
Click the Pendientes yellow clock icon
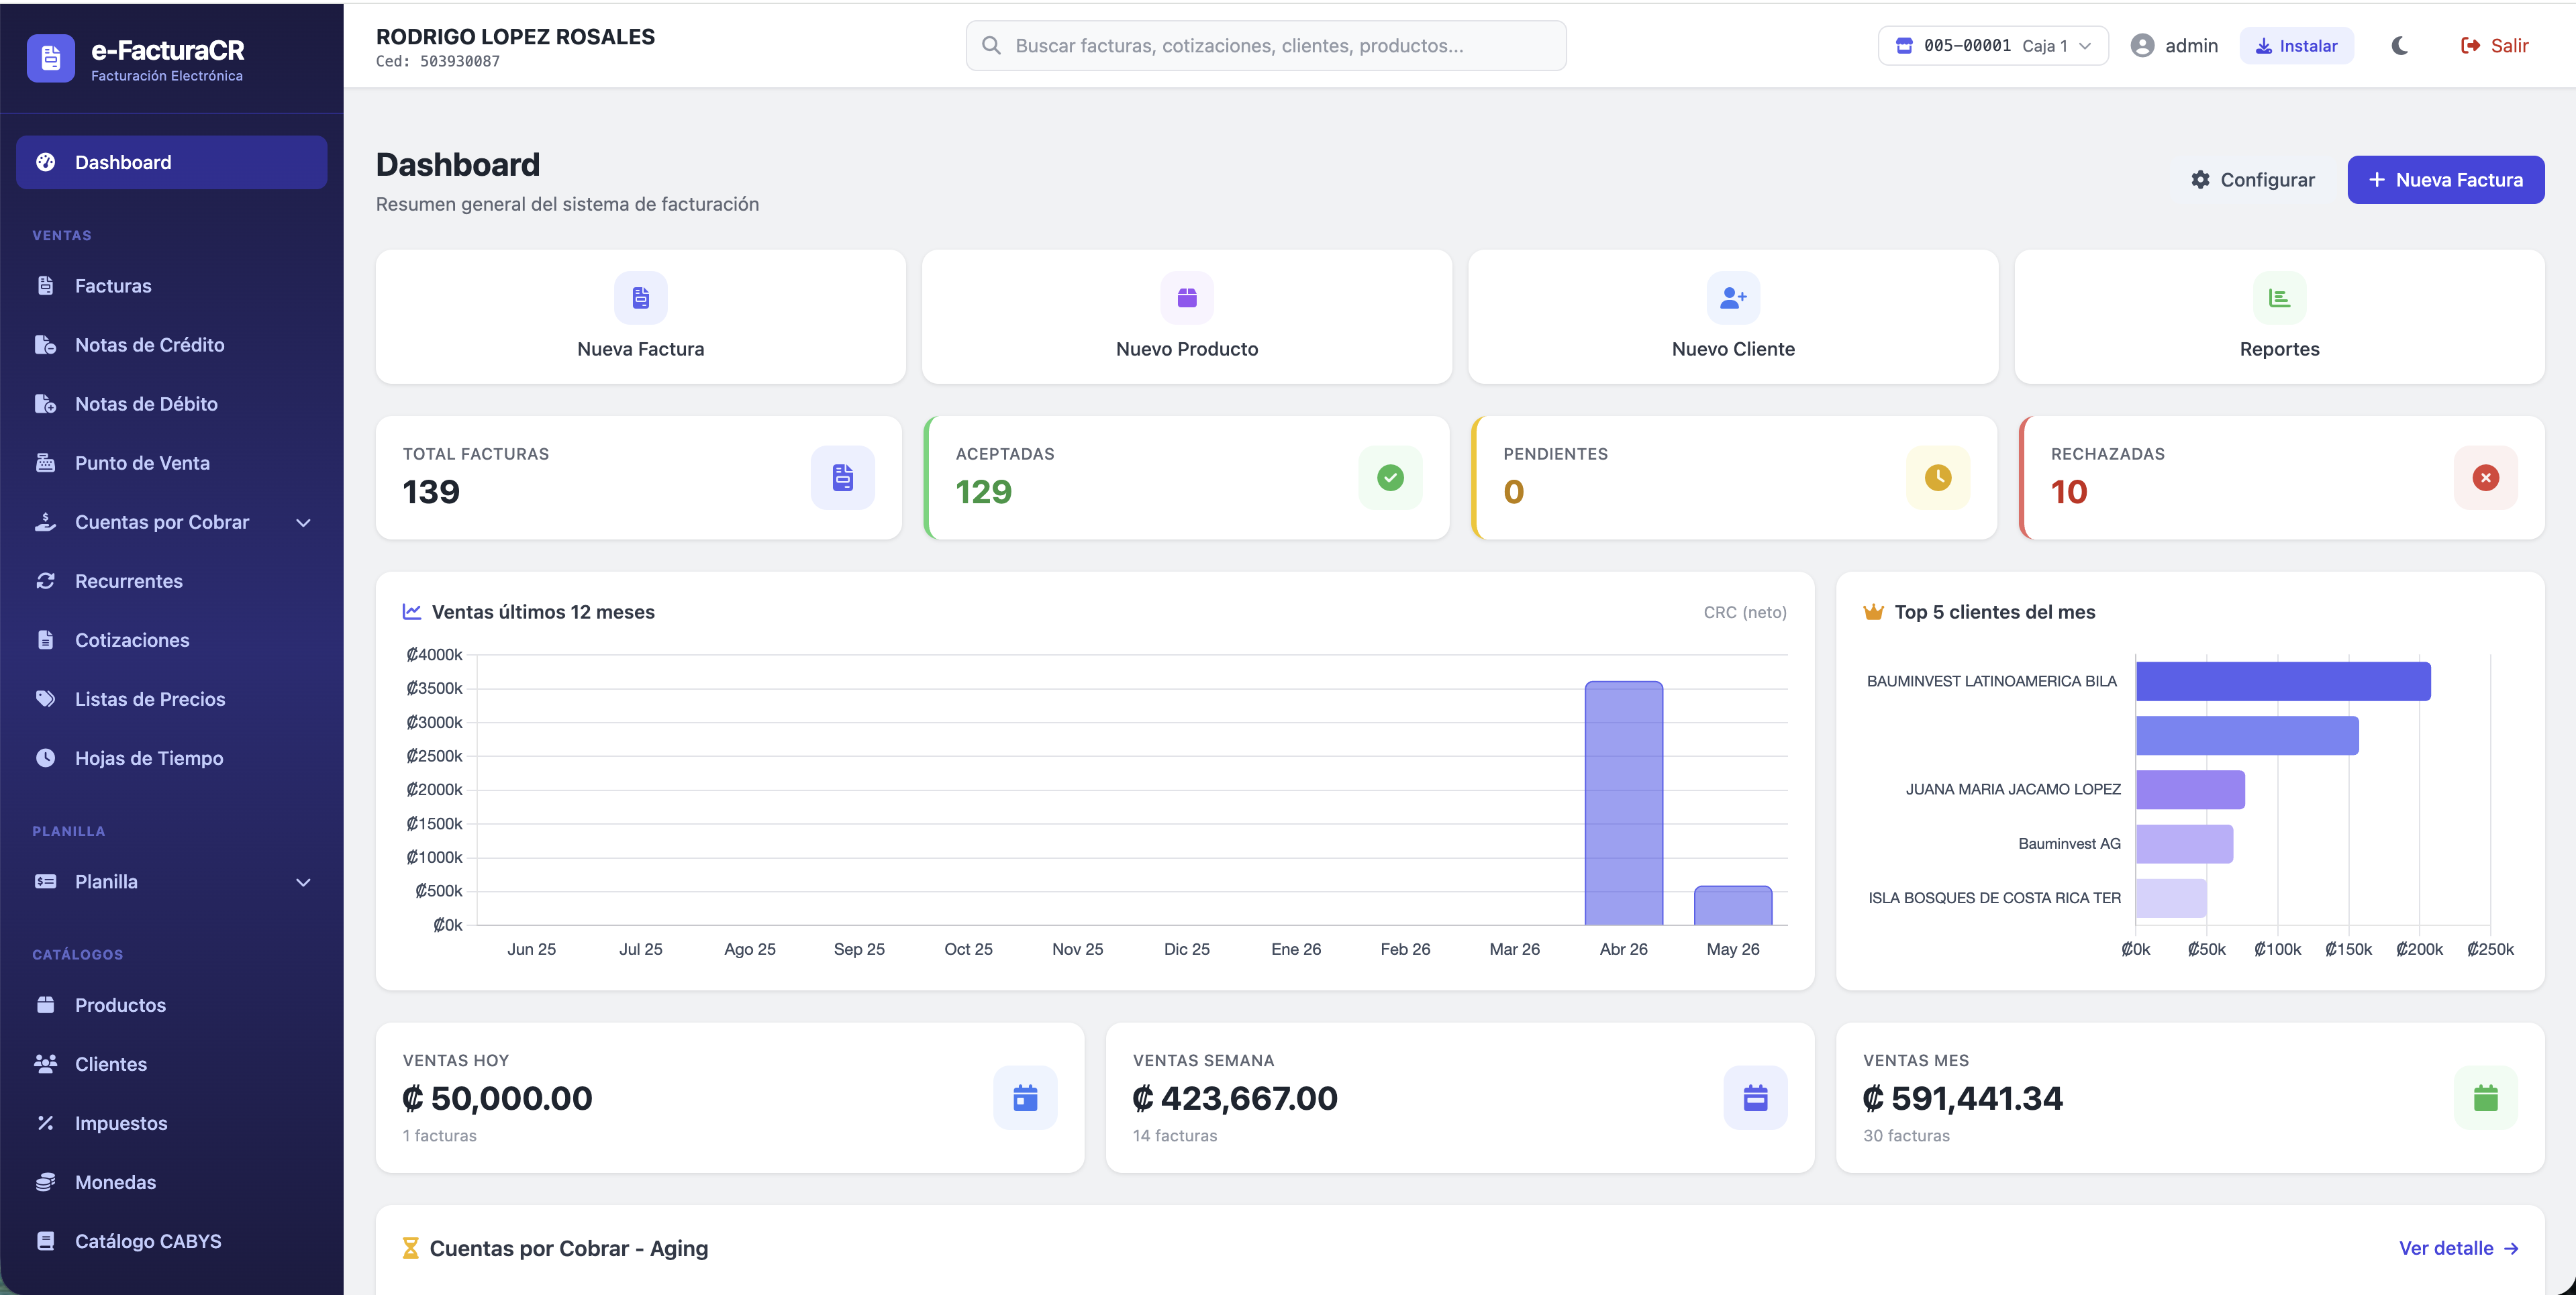coord(1938,478)
